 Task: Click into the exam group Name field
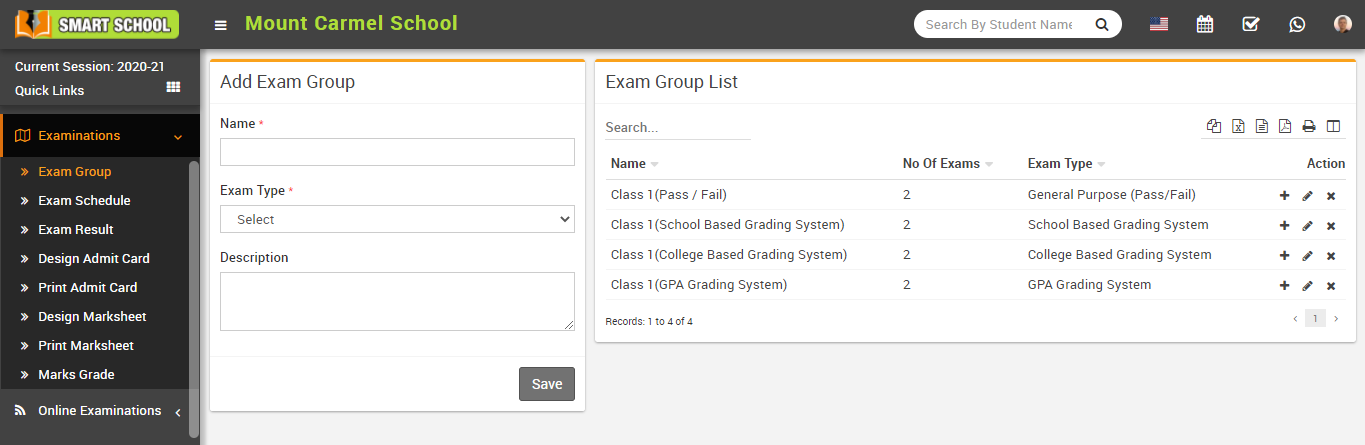coord(397,152)
